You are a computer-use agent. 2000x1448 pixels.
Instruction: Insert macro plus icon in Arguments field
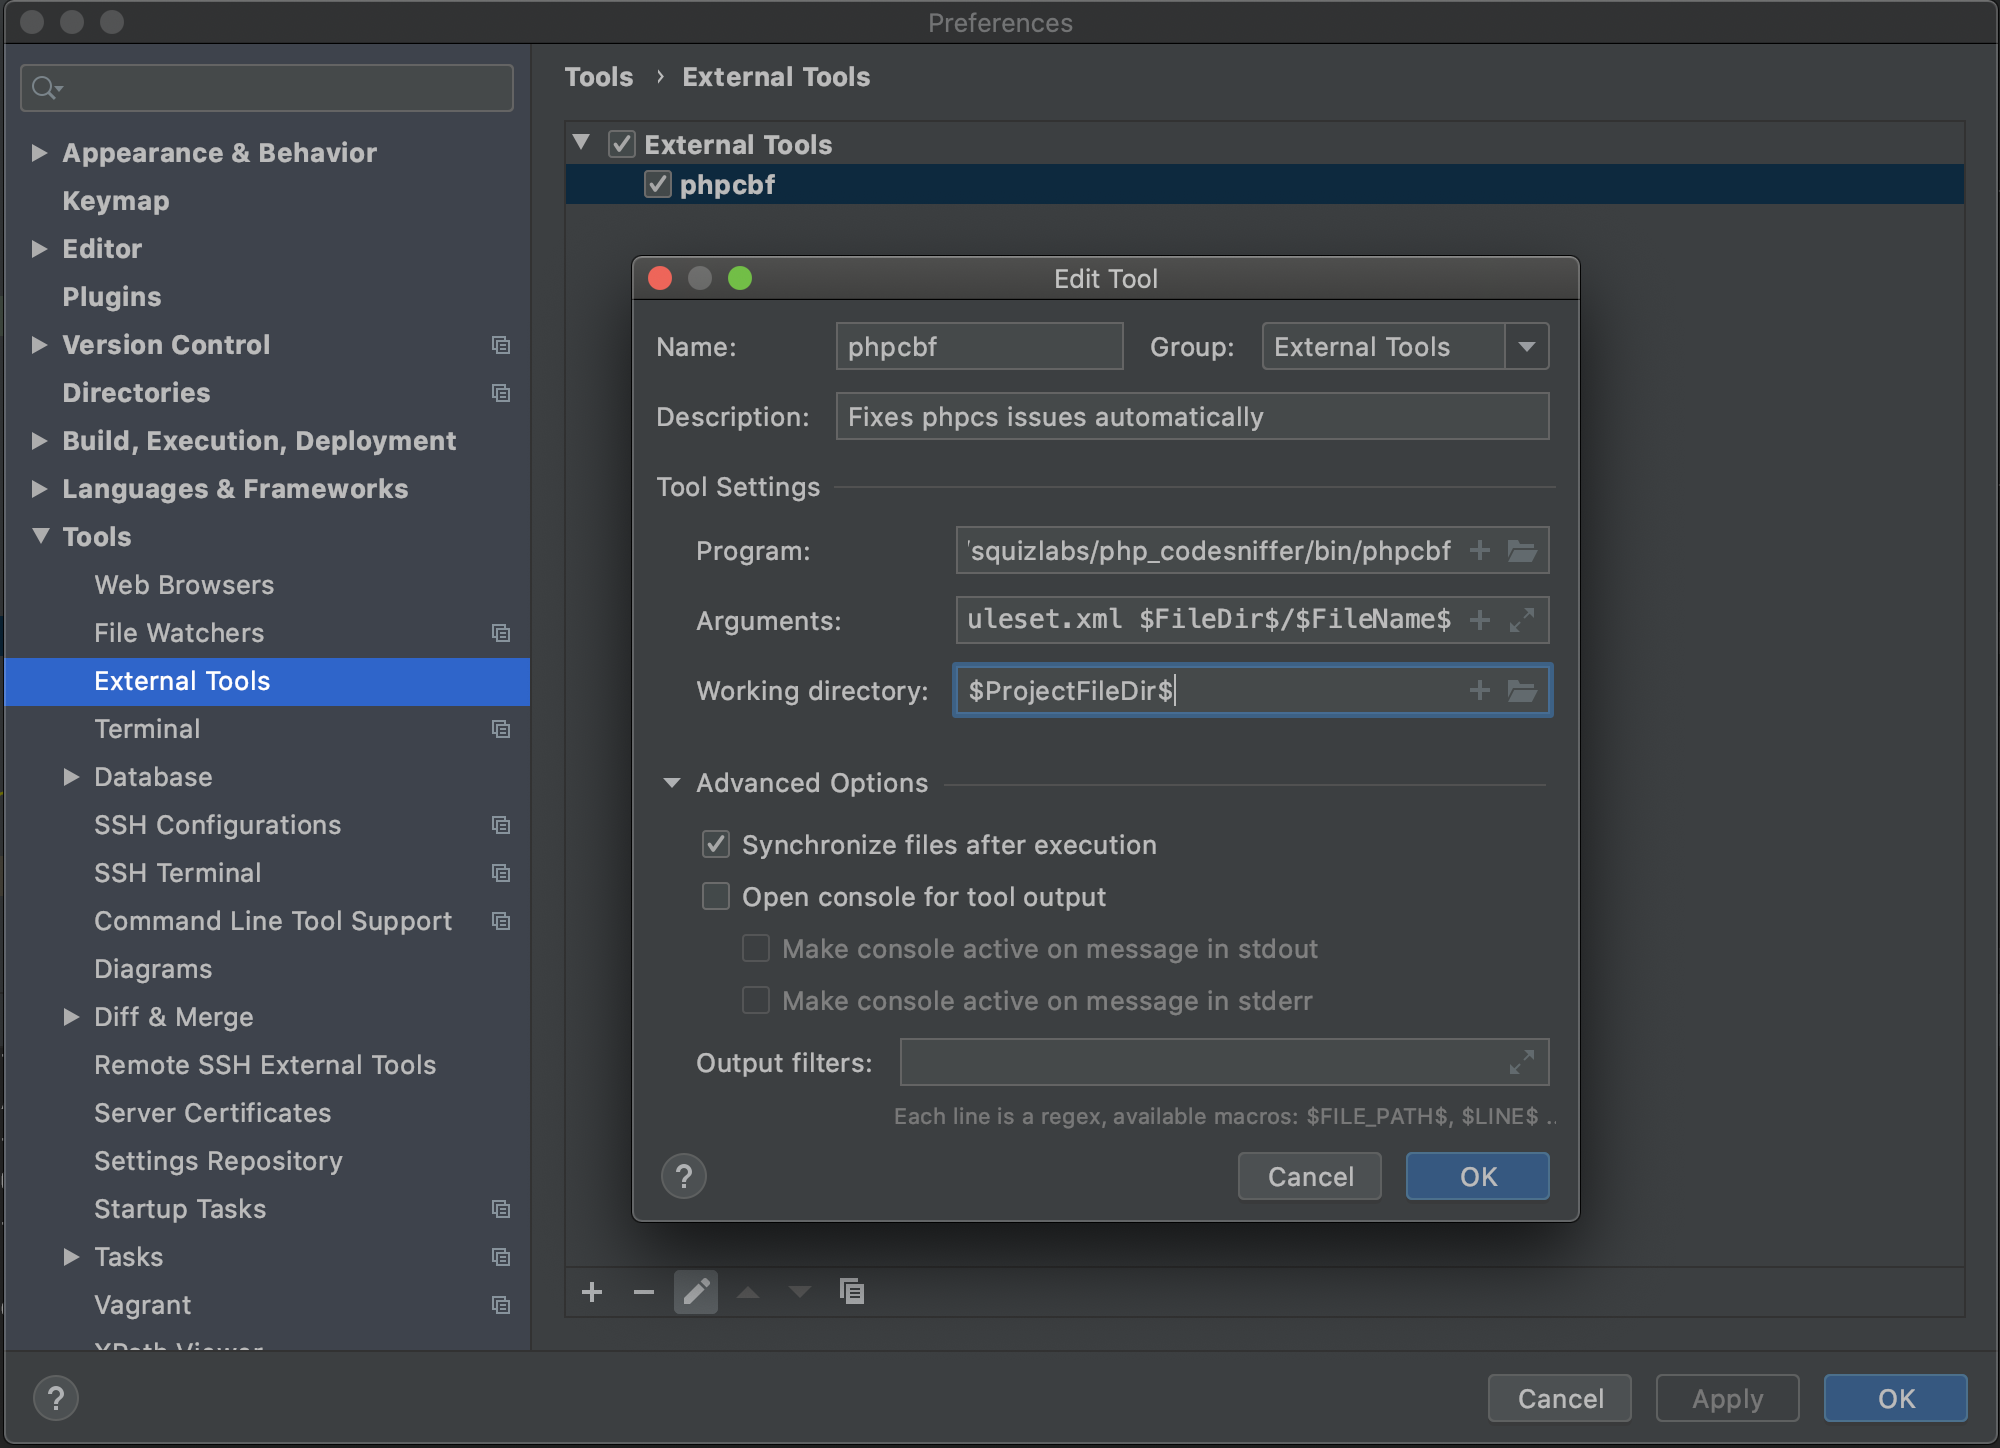(1480, 621)
